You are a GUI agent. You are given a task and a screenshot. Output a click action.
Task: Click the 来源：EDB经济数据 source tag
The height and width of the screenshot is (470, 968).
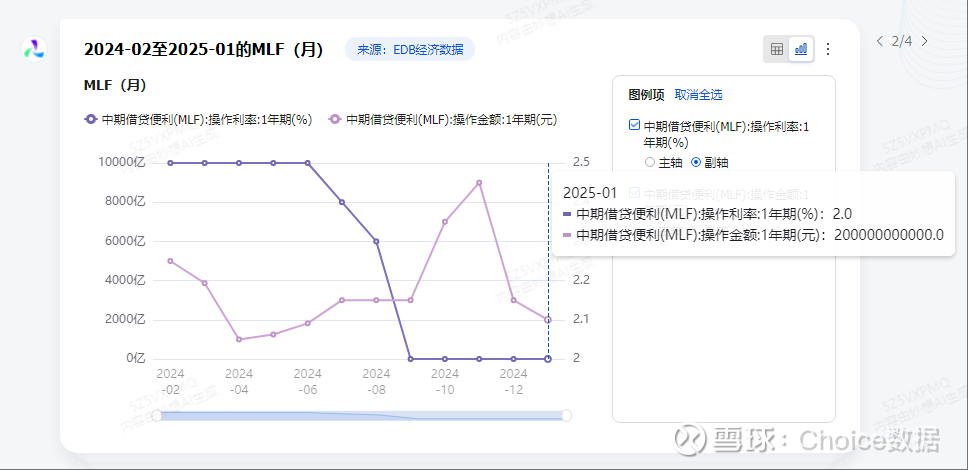point(410,49)
